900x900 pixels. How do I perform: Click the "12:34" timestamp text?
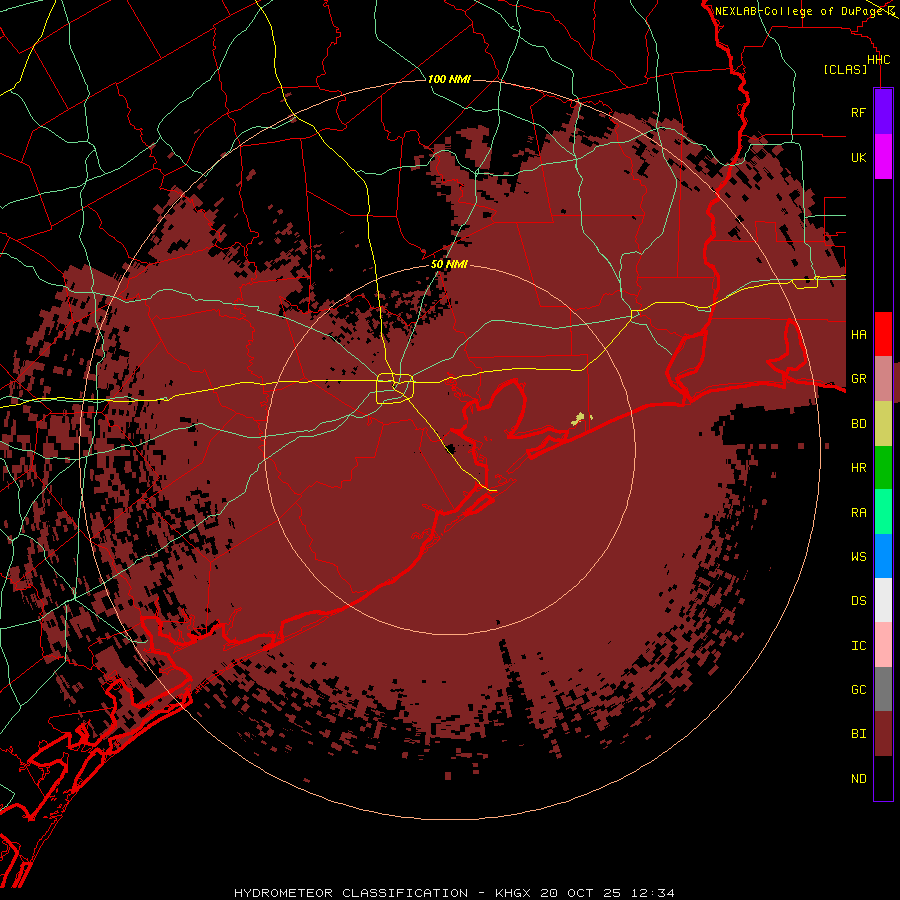pyautogui.click(x=652, y=893)
